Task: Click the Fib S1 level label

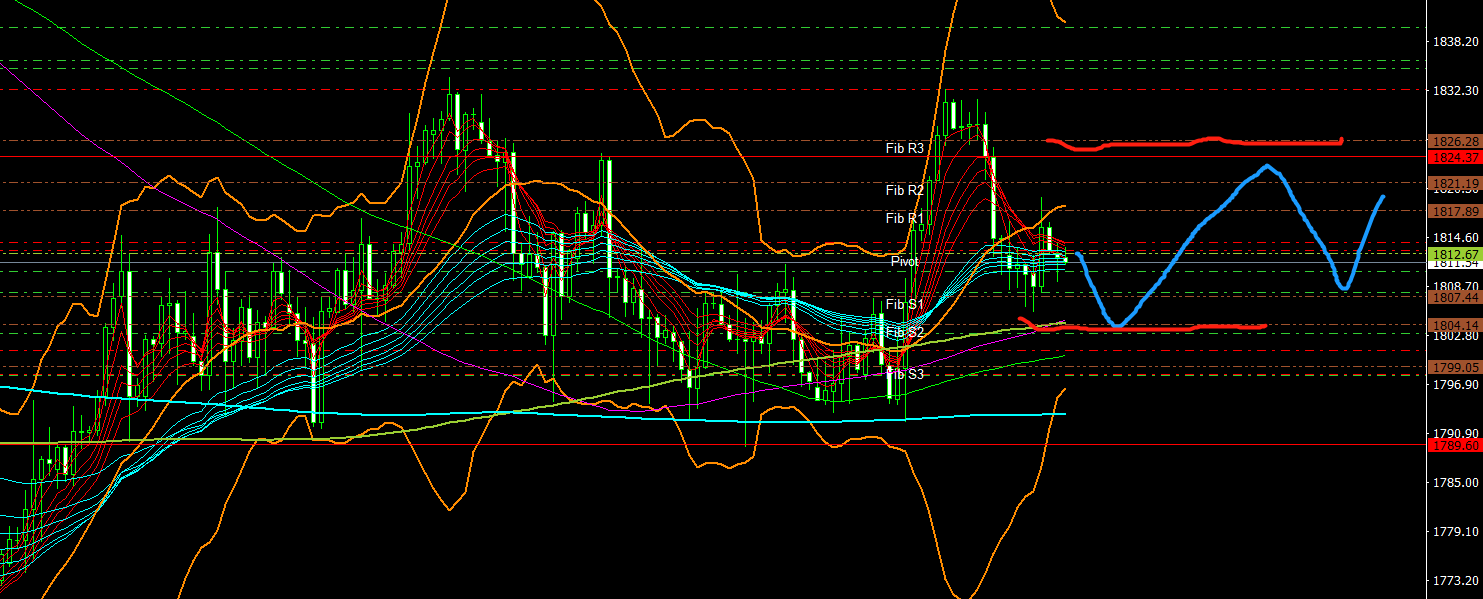Action: point(905,304)
